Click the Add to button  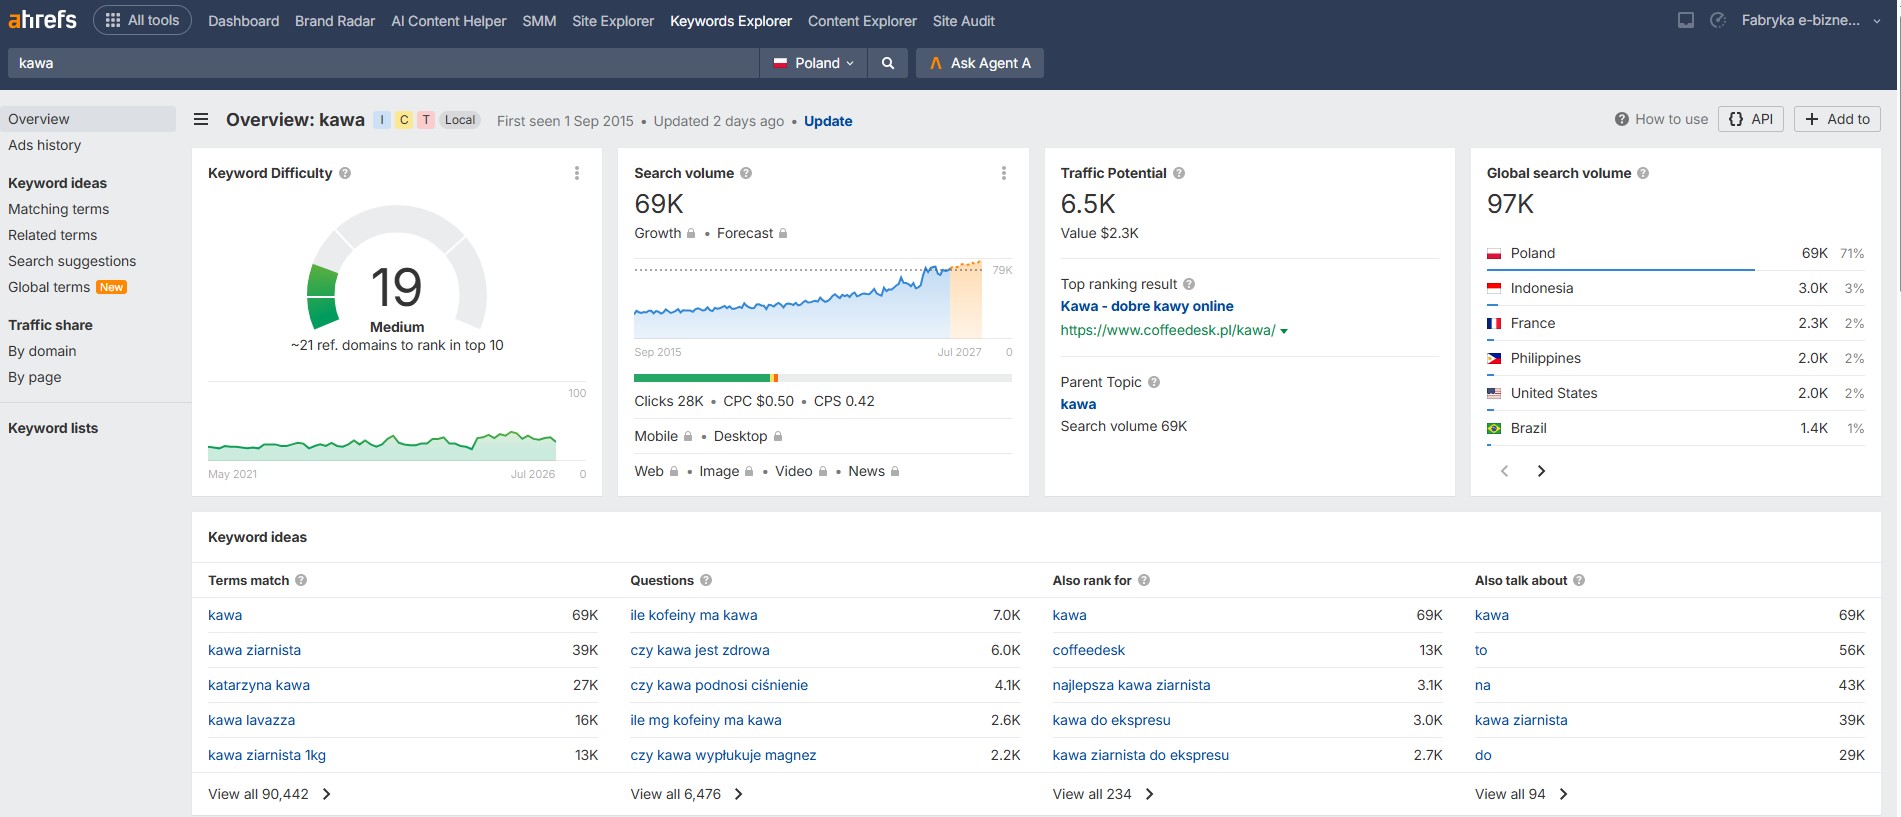1837,119
